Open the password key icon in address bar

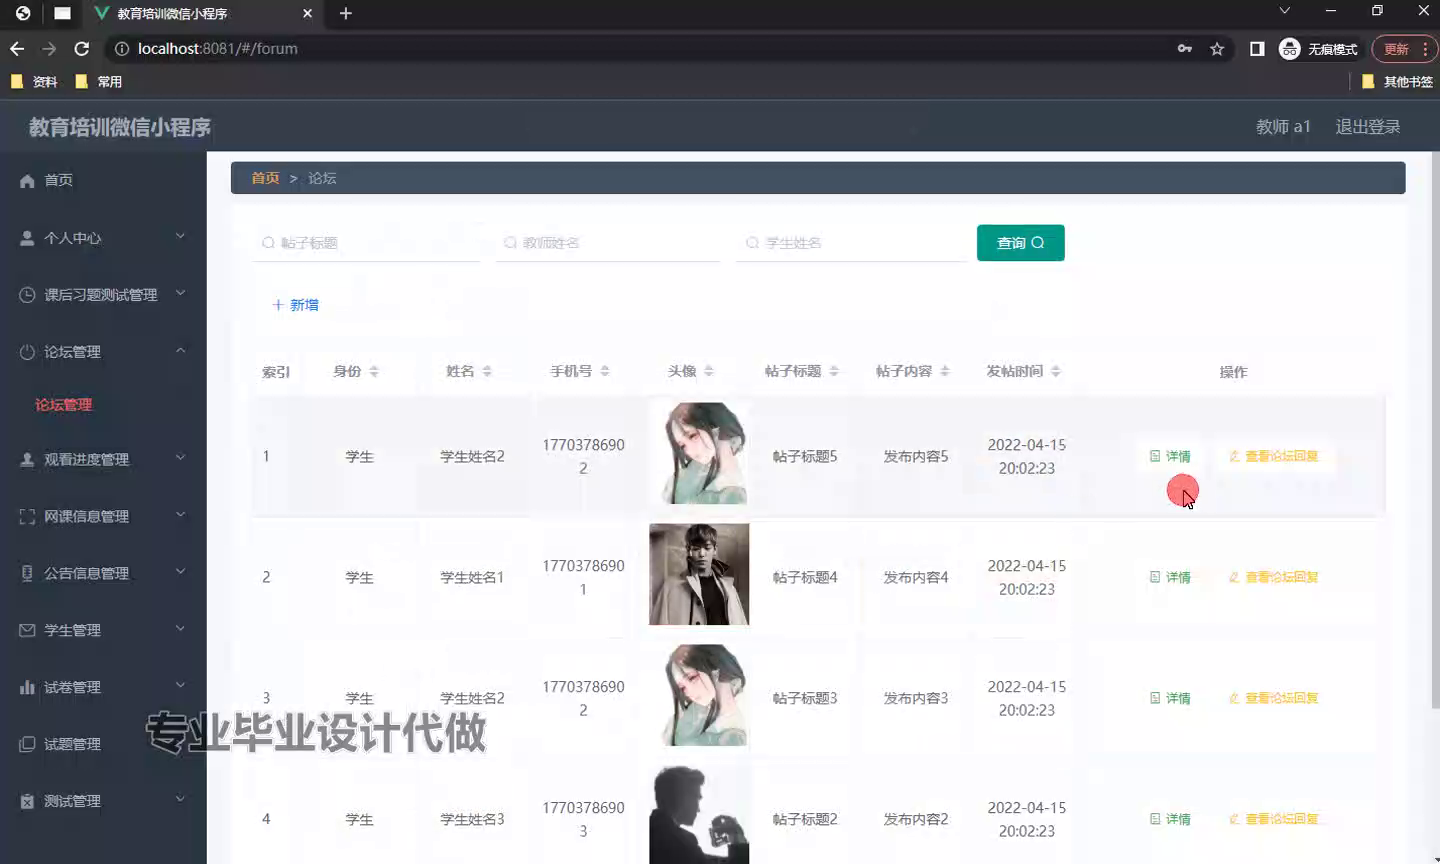(x=1185, y=48)
